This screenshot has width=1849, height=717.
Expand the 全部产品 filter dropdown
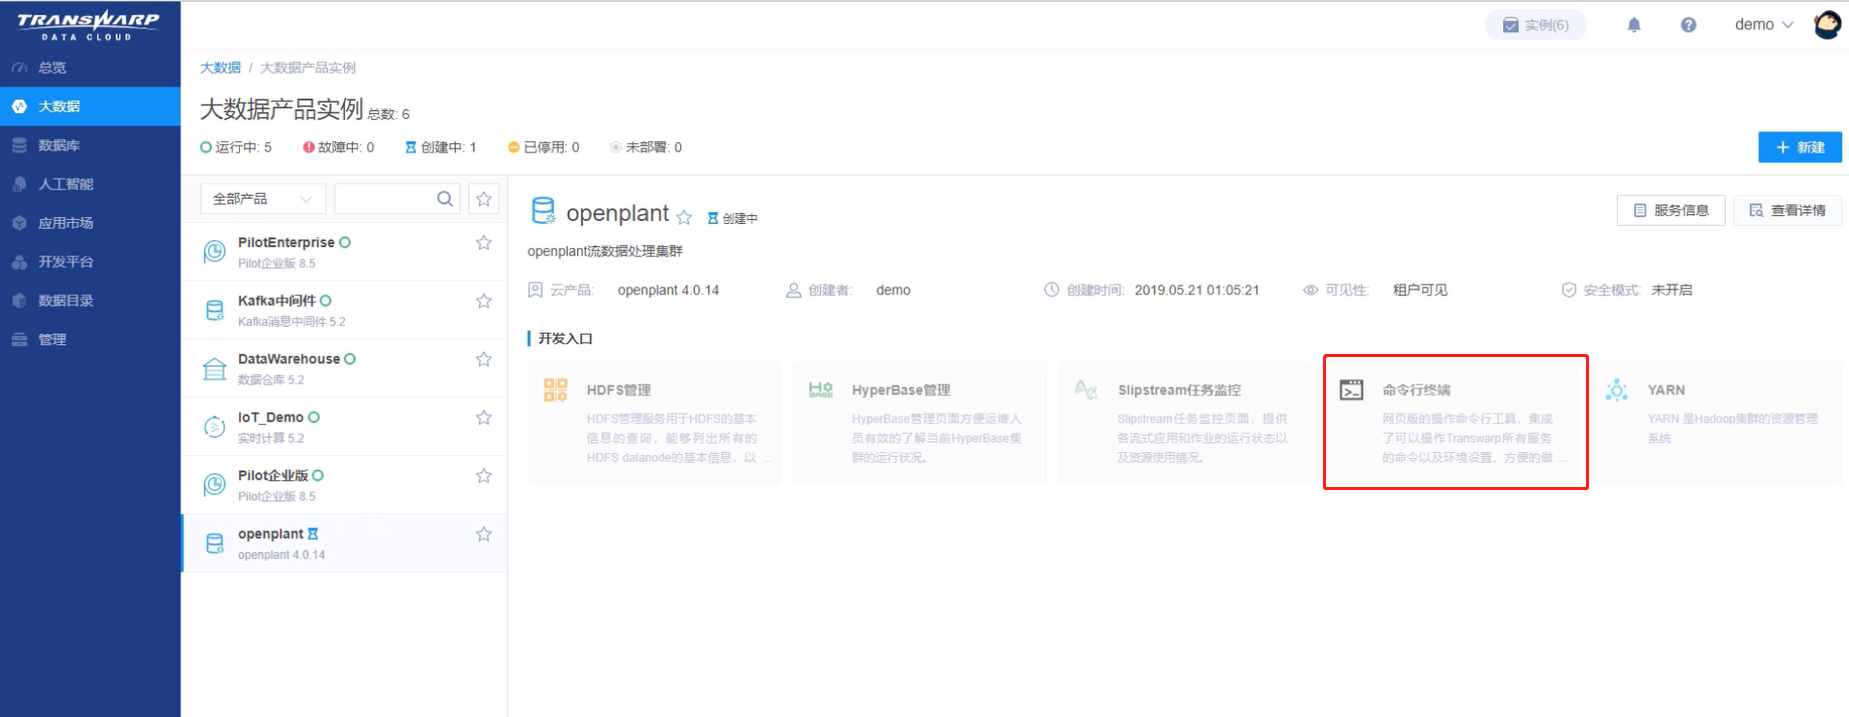pos(263,199)
